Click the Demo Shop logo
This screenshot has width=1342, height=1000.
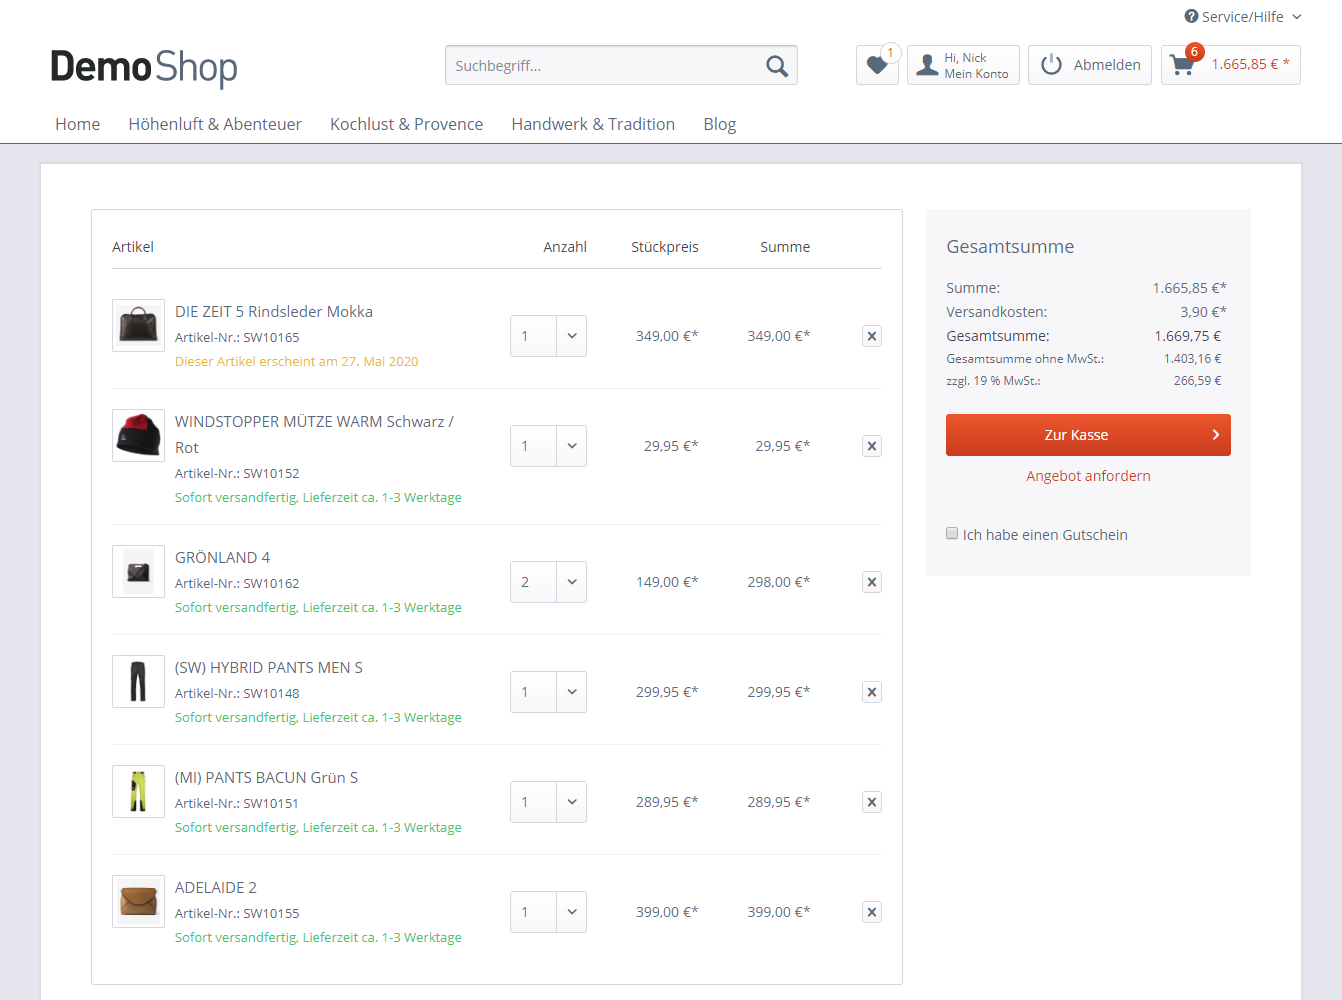coord(144,67)
